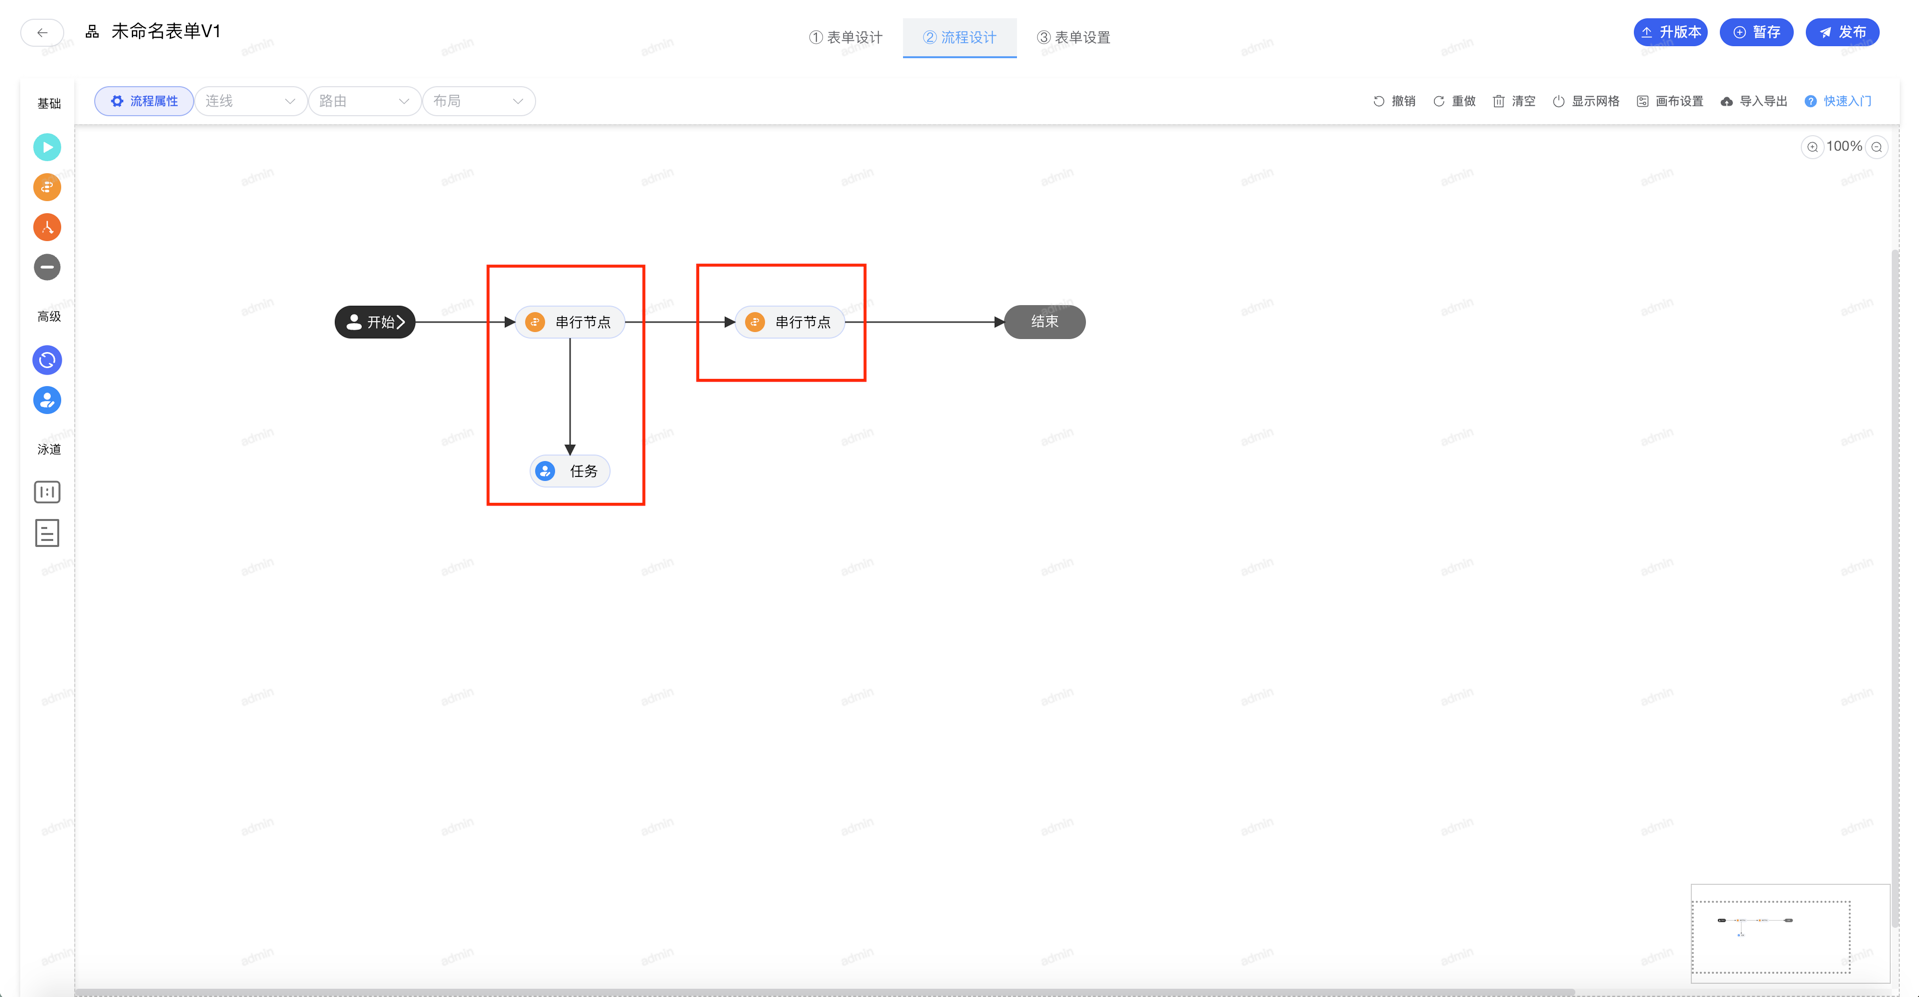This screenshot has height=997, width=1919.
Task: Select the 任务 node on canvas
Action: [570, 471]
